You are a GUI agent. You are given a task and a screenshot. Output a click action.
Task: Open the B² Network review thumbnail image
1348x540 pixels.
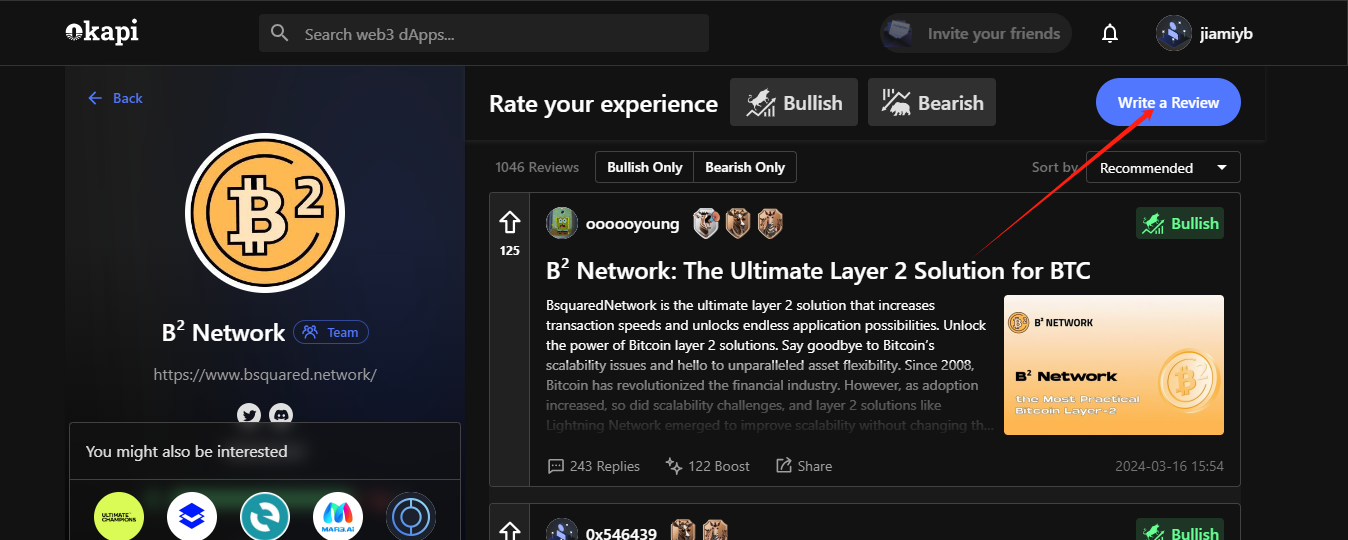(x=1114, y=365)
